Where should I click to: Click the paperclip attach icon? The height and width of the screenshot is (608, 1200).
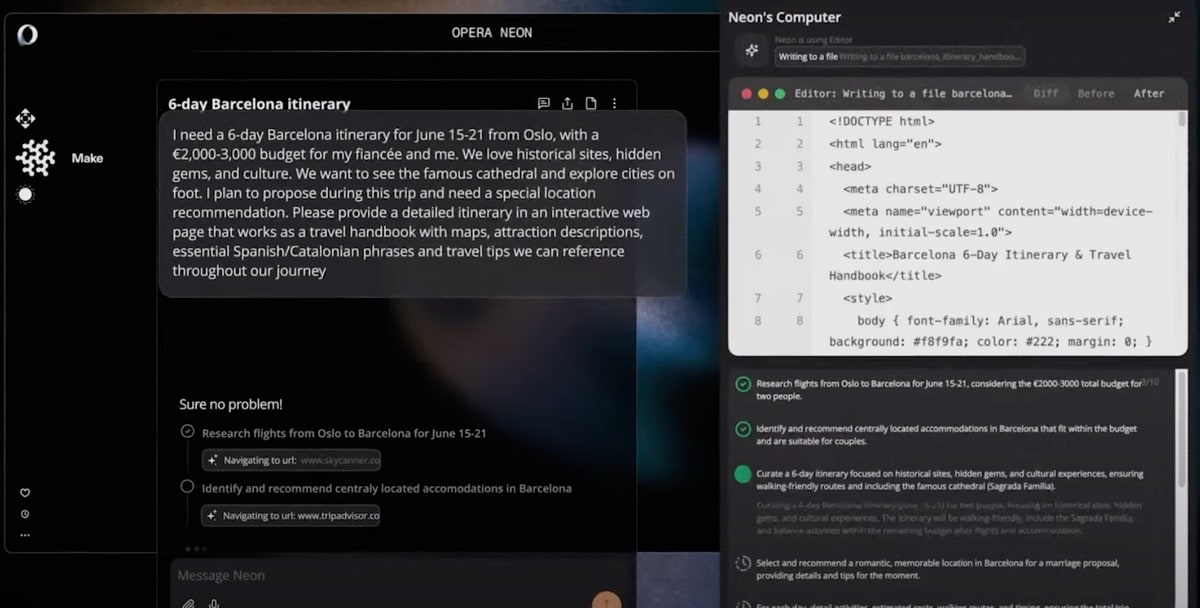(x=188, y=603)
